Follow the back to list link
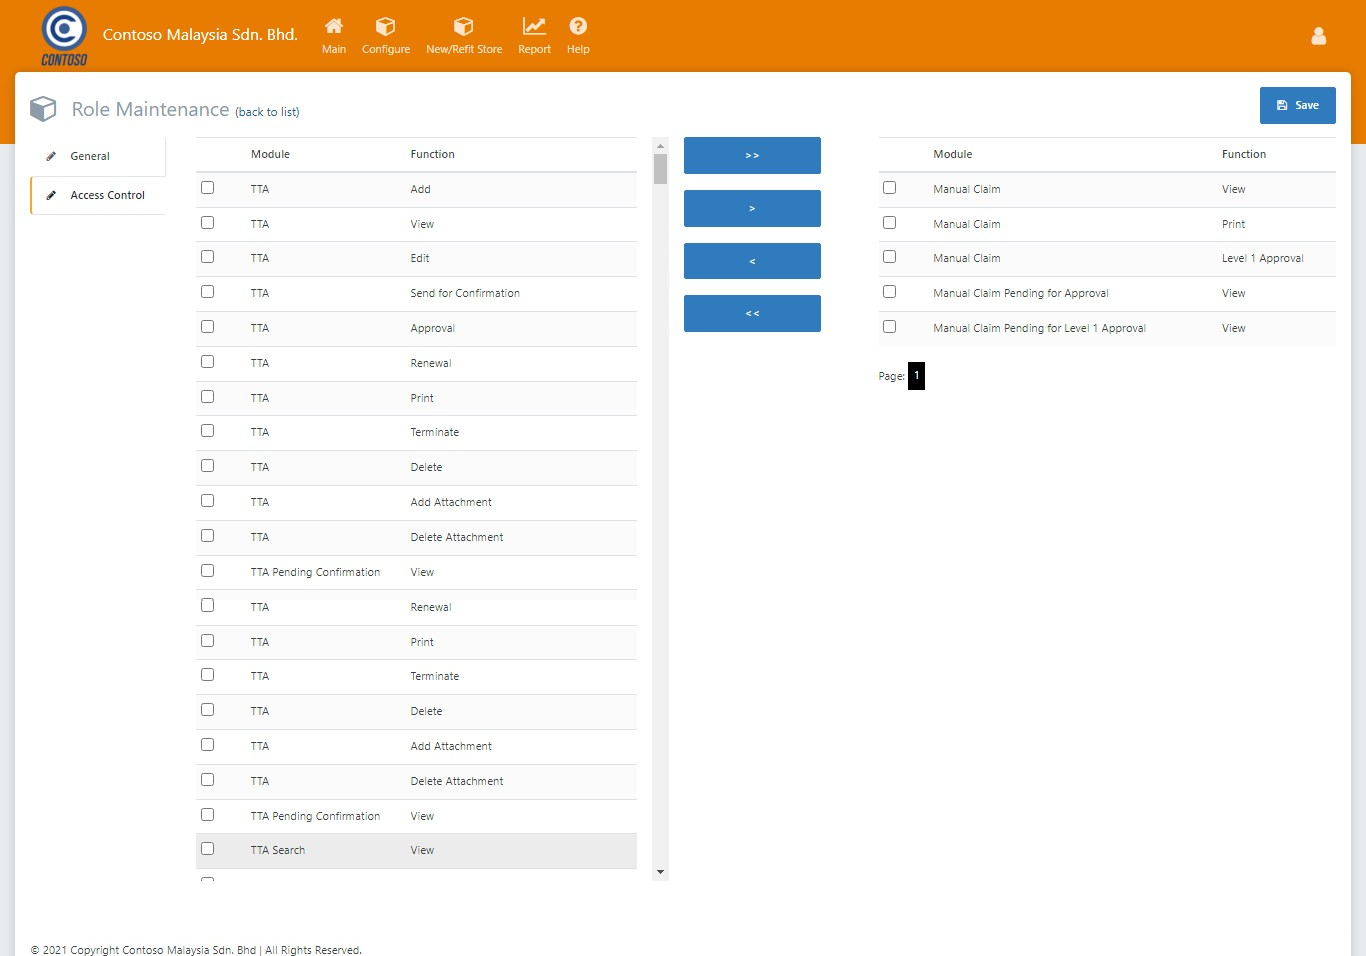This screenshot has width=1366, height=956. [x=267, y=112]
